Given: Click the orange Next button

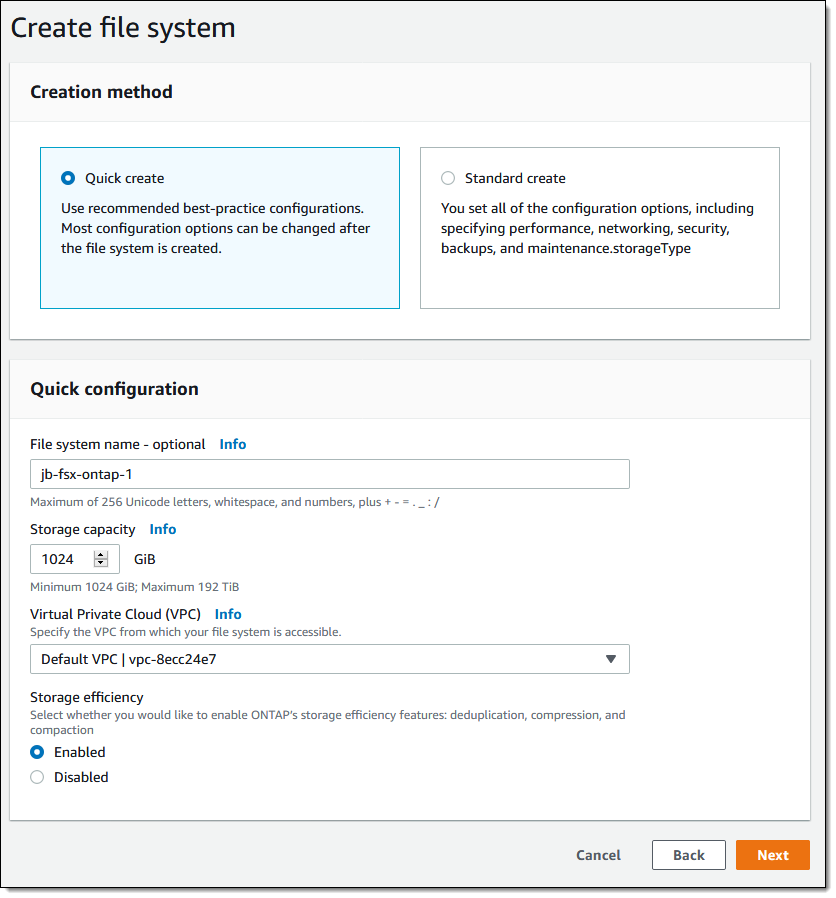Looking at the screenshot, I should [x=772, y=855].
